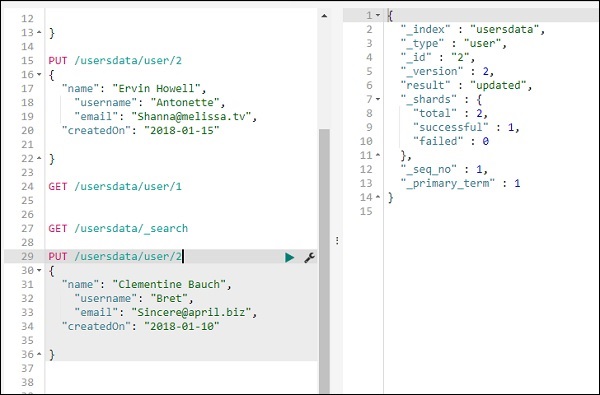Click response closing fold marker at line 11
Screen dimensions: 600x395
click(x=378, y=155)
